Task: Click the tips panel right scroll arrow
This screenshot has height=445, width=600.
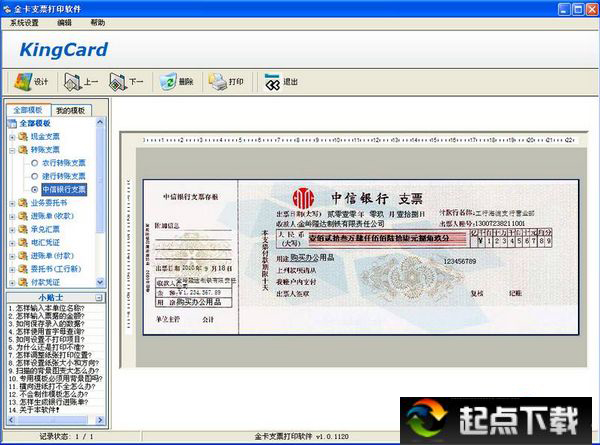Action: [x=100, y=420]
